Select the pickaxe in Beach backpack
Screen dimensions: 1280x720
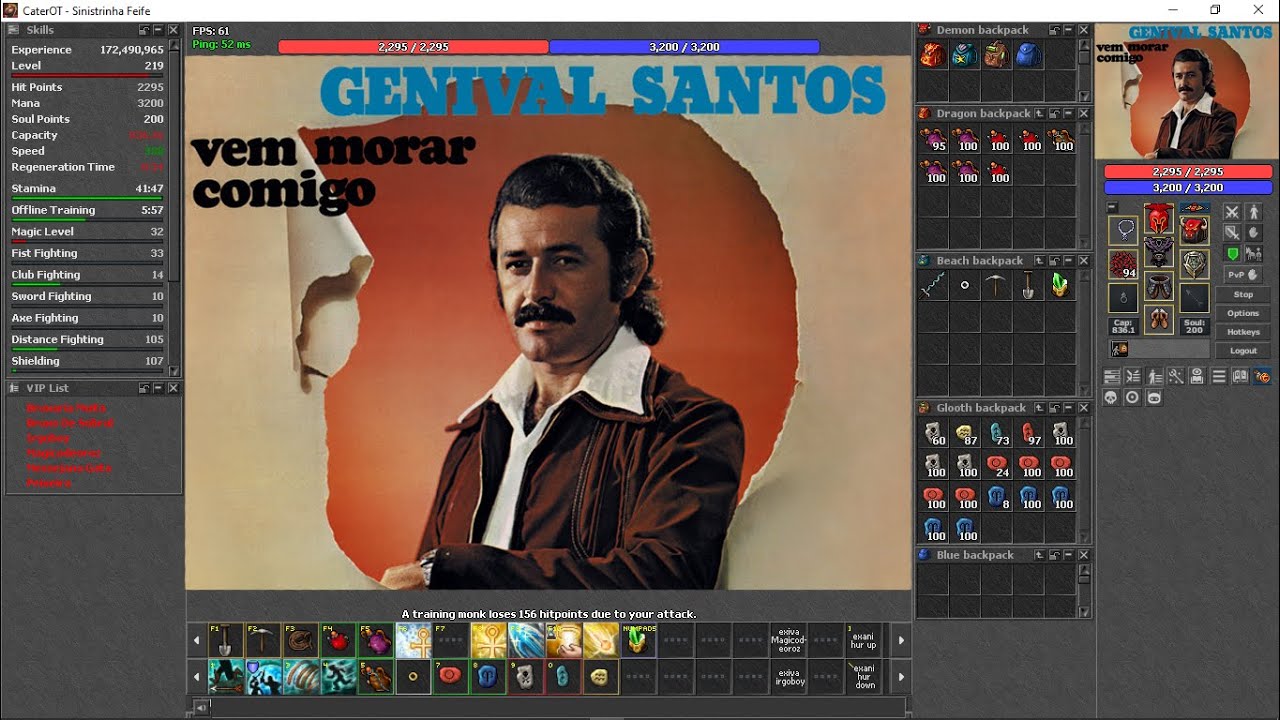pyautogui.click(x=997, y=286)
